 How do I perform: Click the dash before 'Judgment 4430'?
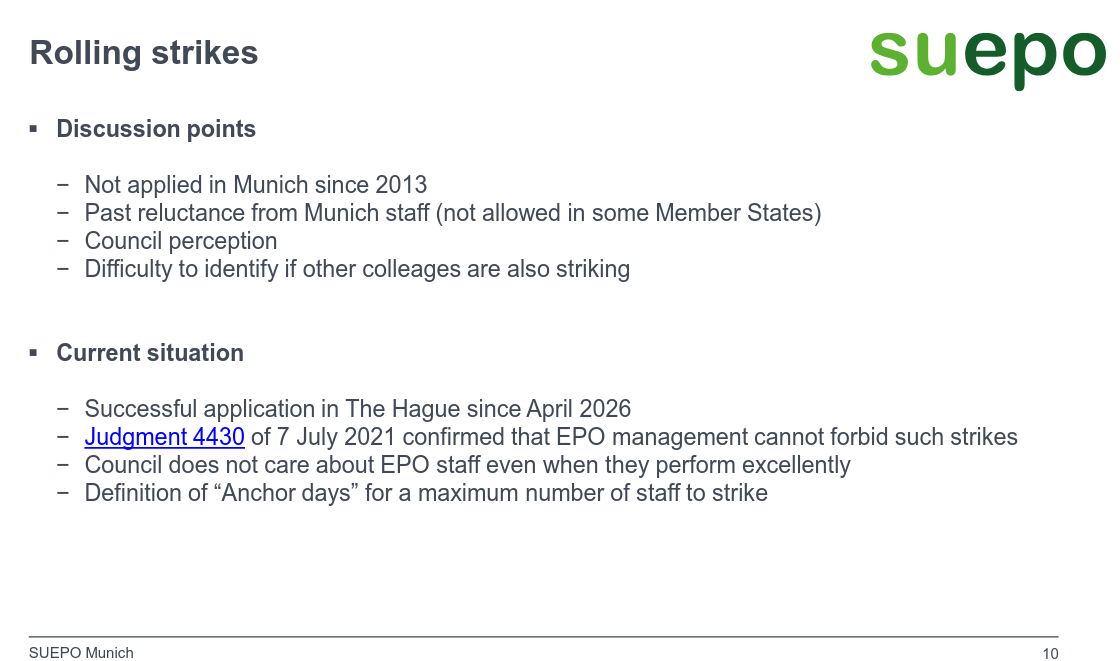click(63, 437)
